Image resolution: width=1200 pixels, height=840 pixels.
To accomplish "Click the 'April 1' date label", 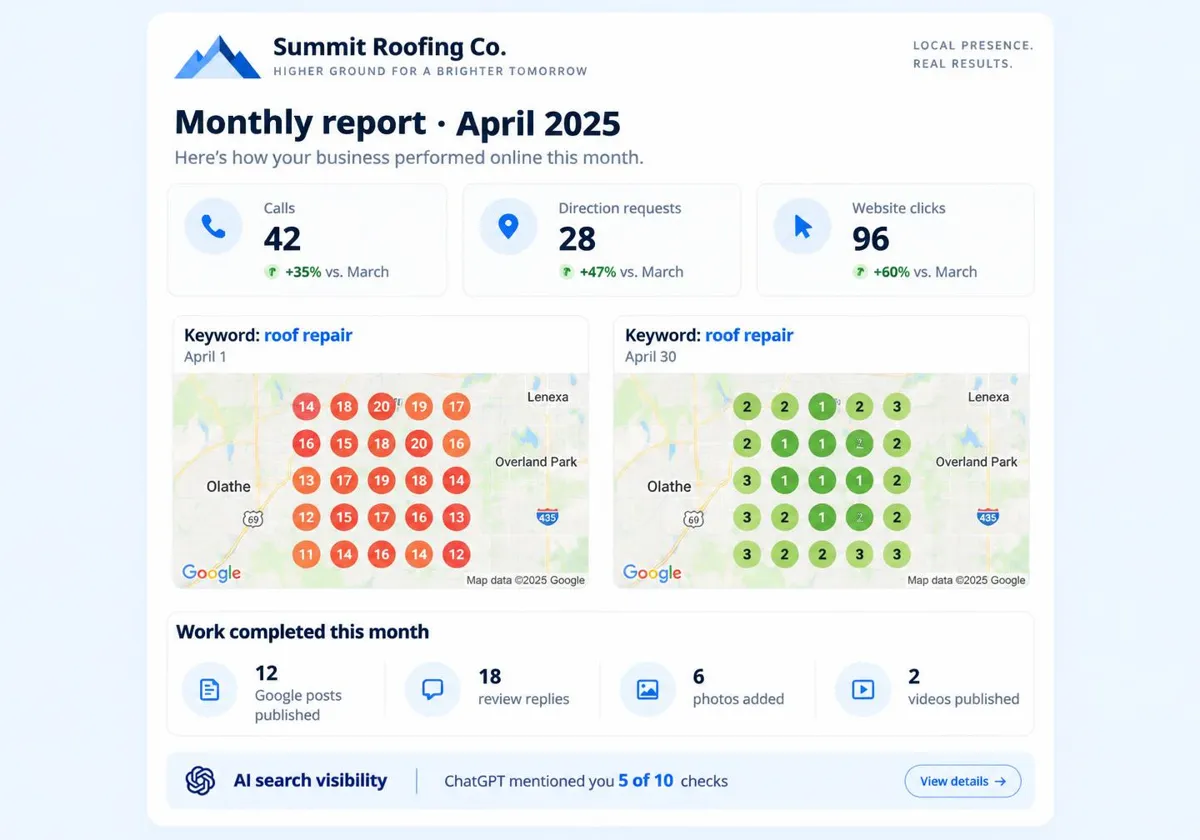I will (206, 357).
